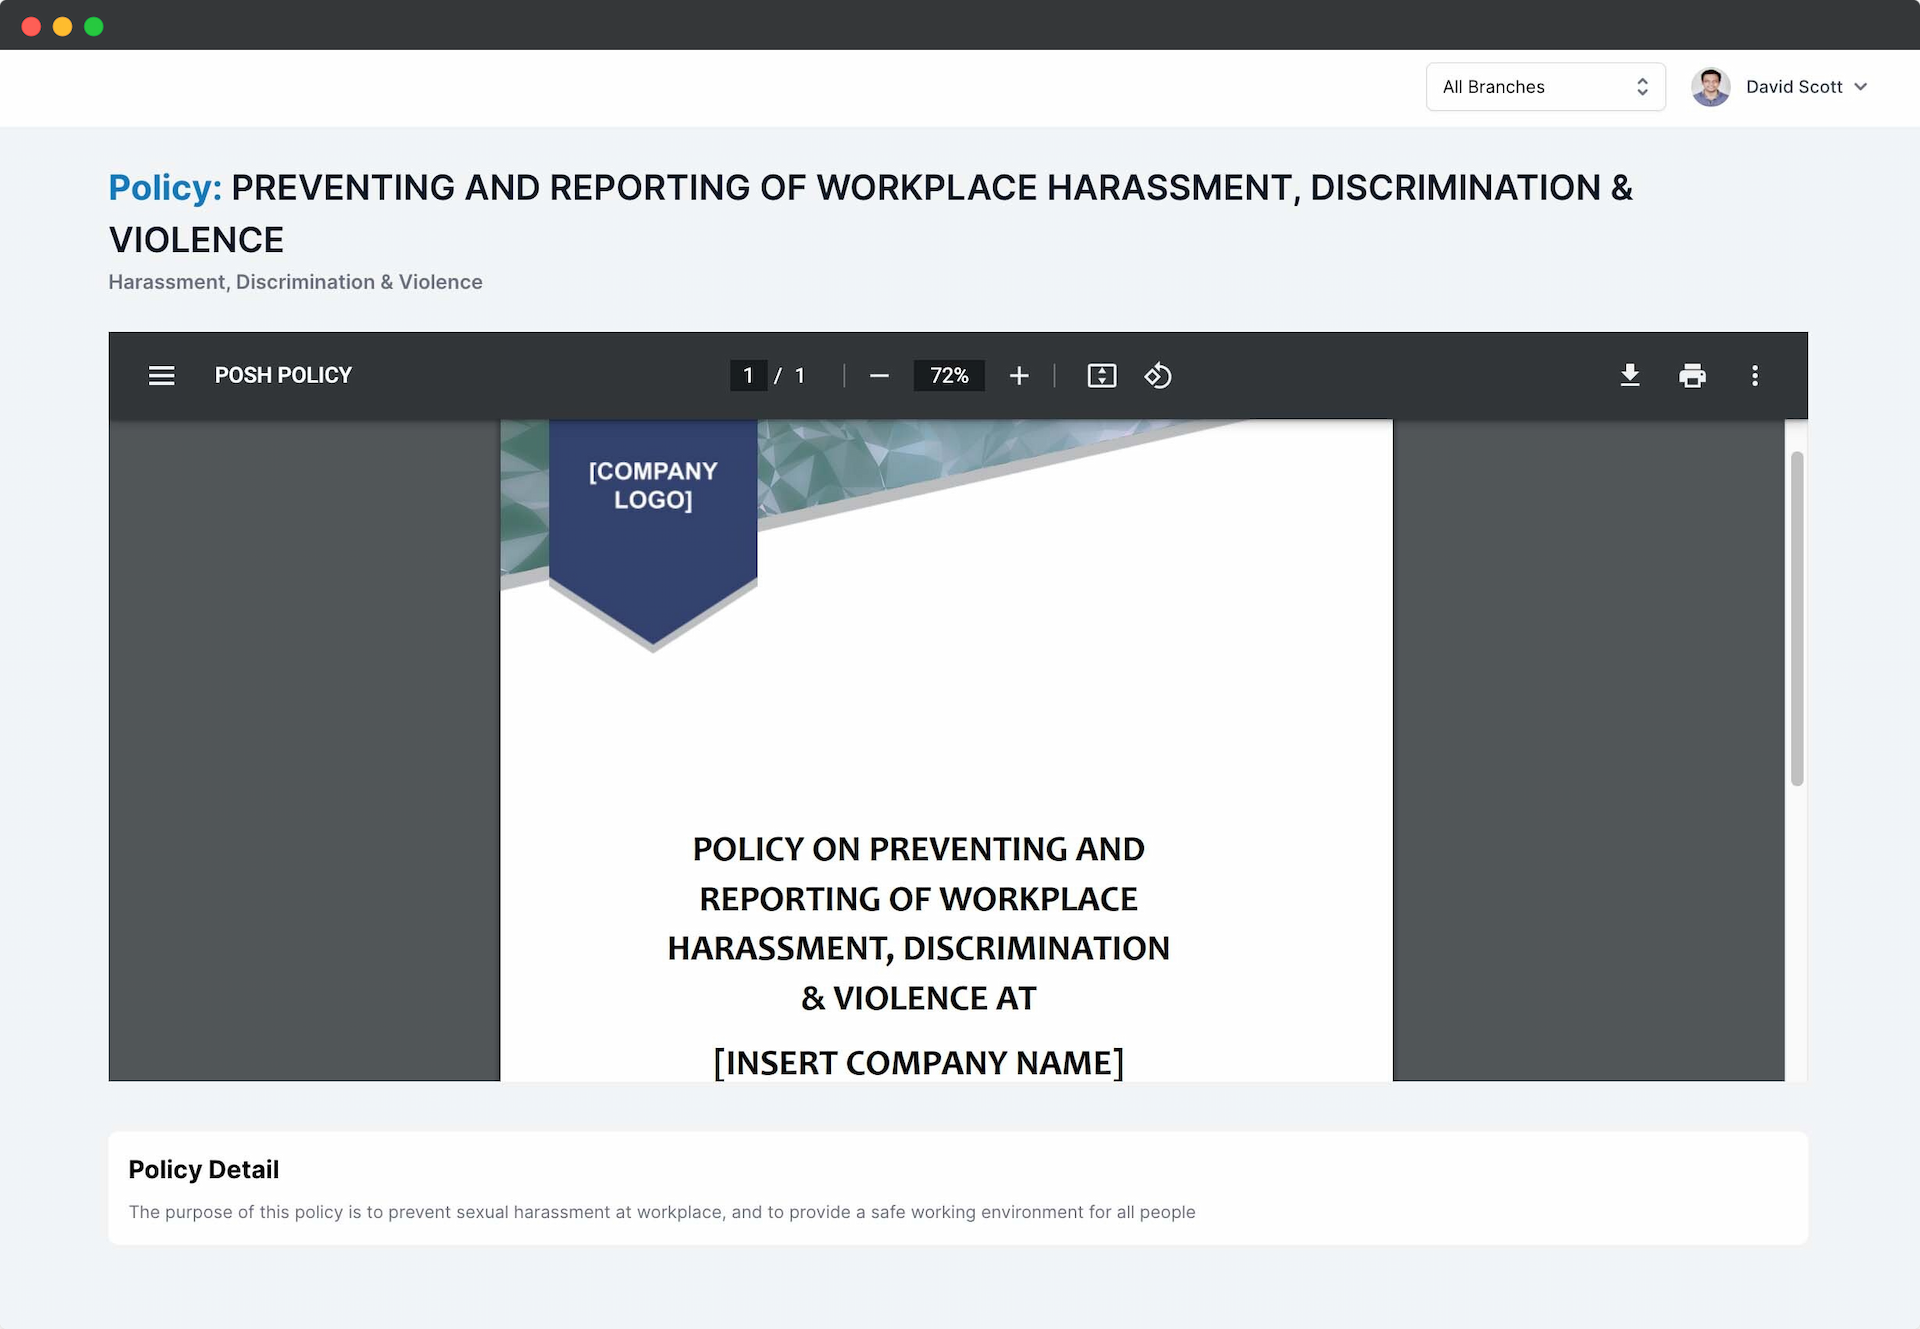Select the page number input field
This screenshot has height=1329, width=1920.
pyautogui.click(x=749, y=375)
